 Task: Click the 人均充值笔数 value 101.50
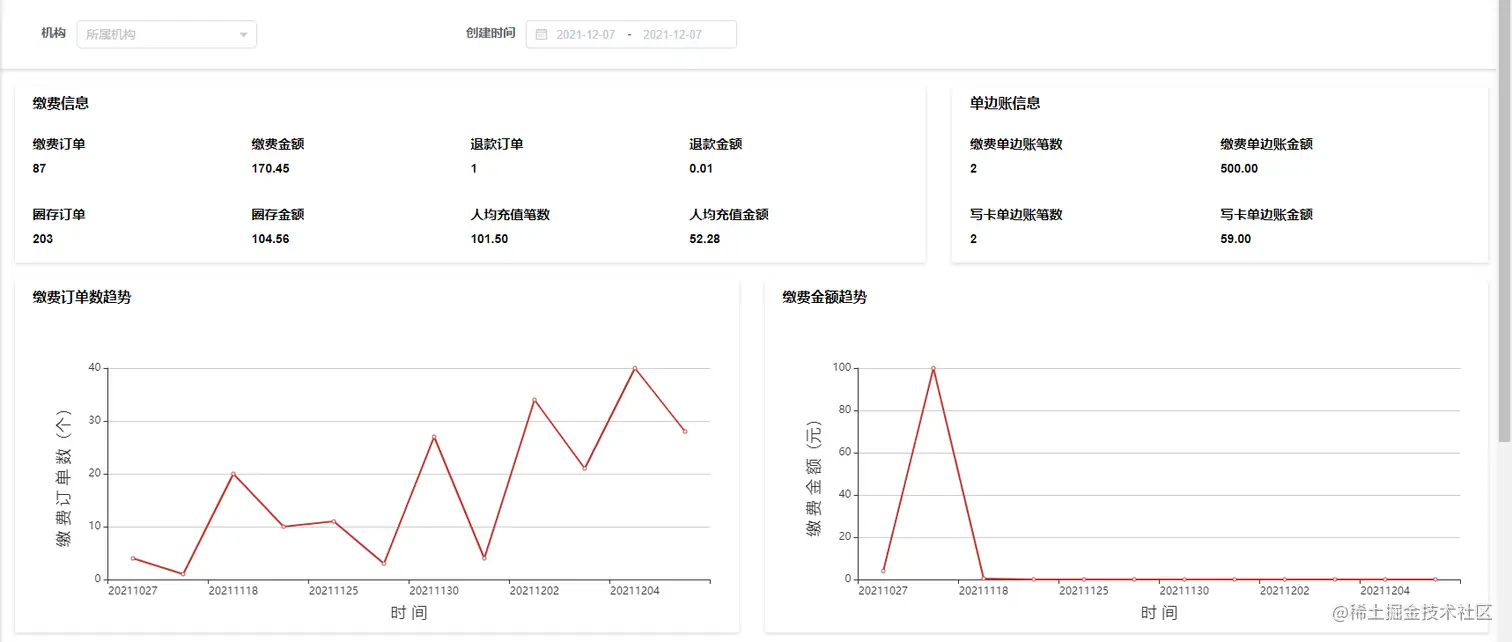click(x=489, y=239)
